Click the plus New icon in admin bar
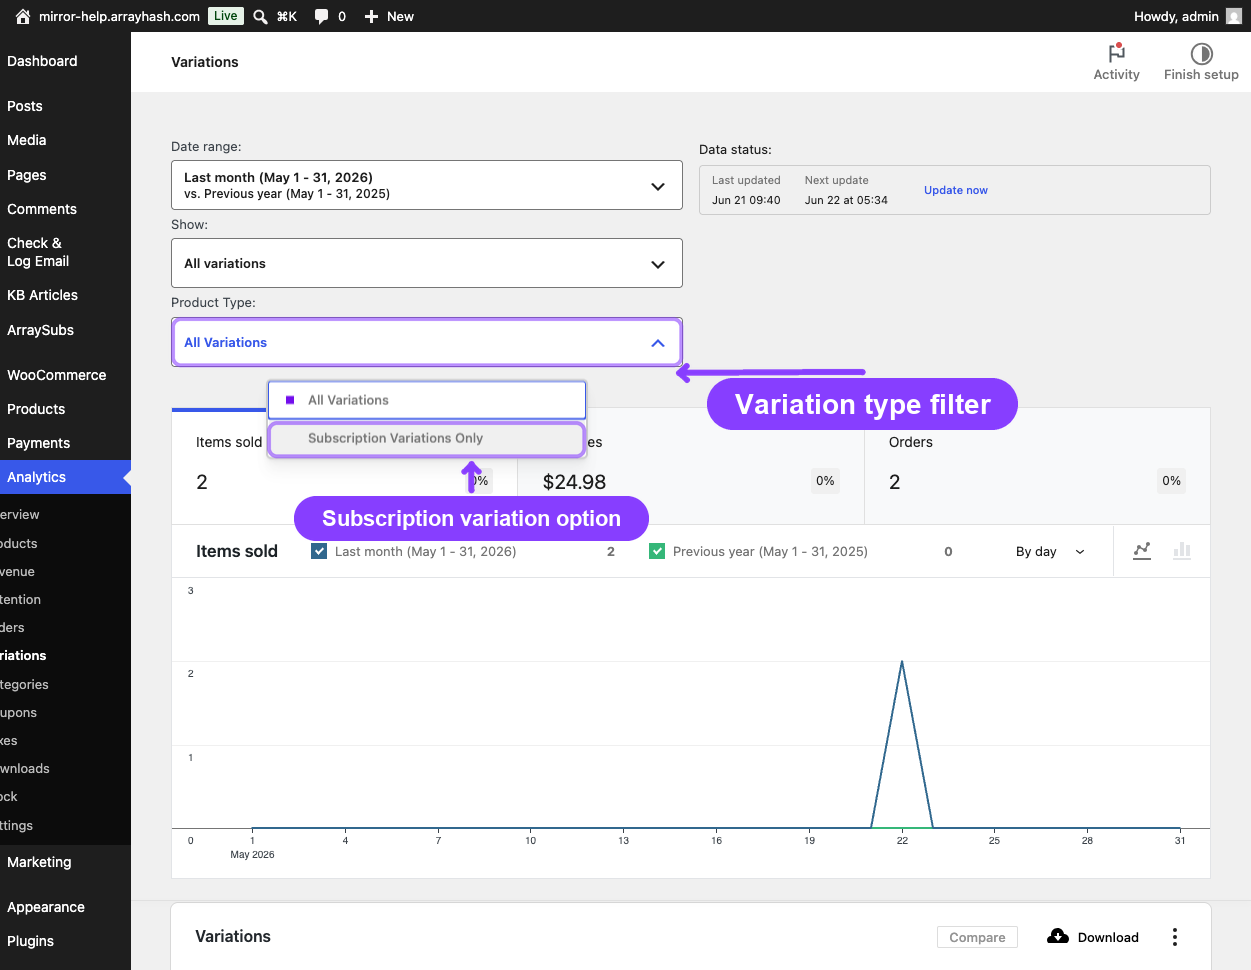Screen dimensions: 1251x970 371,16
